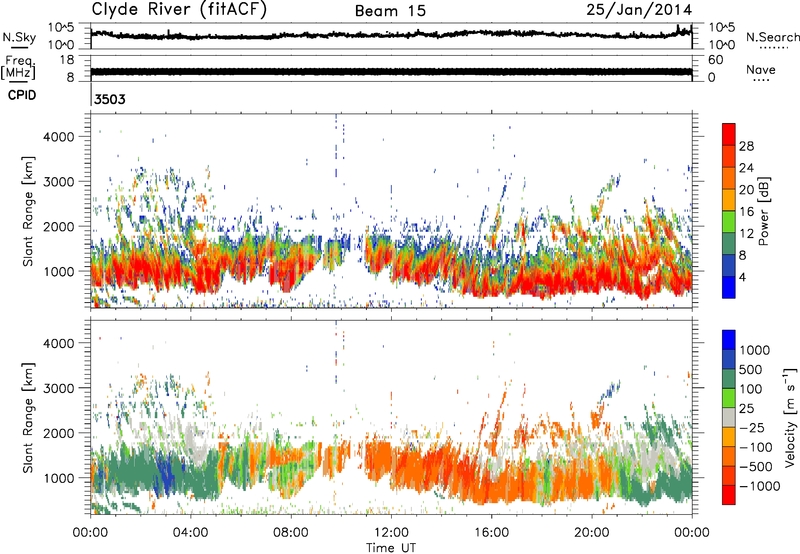Viewport: 800px width, 554px height.
Task: Select the "Power [dB]" color bar title
Action: tap(764, 211)
